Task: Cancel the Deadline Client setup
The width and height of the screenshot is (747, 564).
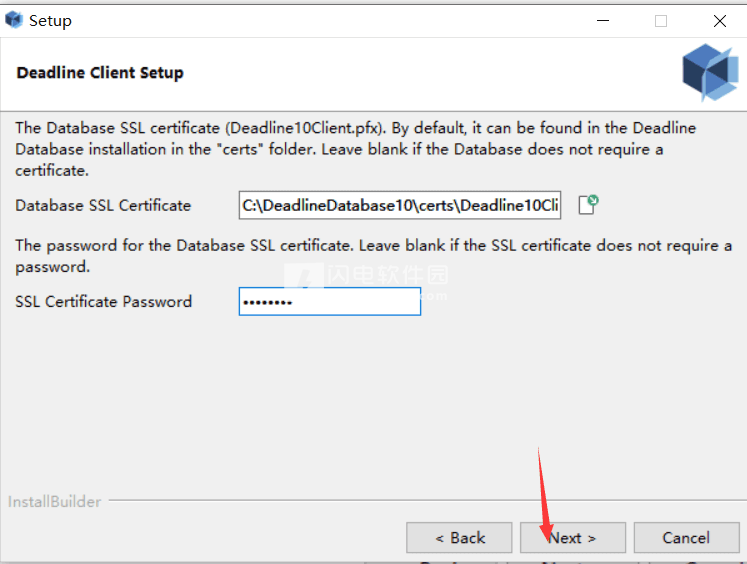Action: click(686, 538)
